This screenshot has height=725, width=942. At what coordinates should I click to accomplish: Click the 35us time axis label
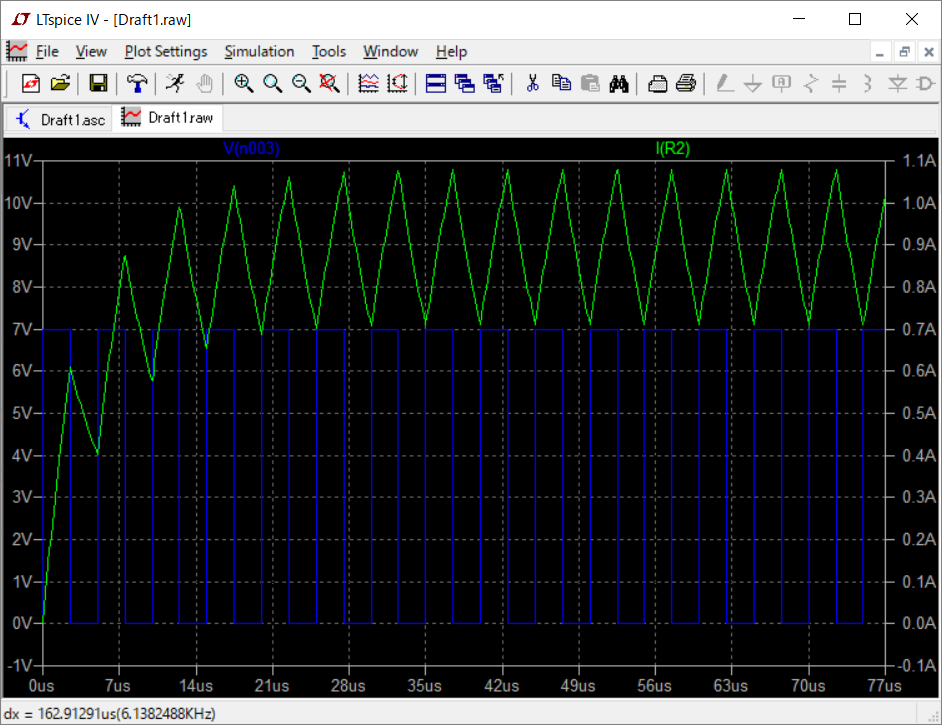point(424,686)
